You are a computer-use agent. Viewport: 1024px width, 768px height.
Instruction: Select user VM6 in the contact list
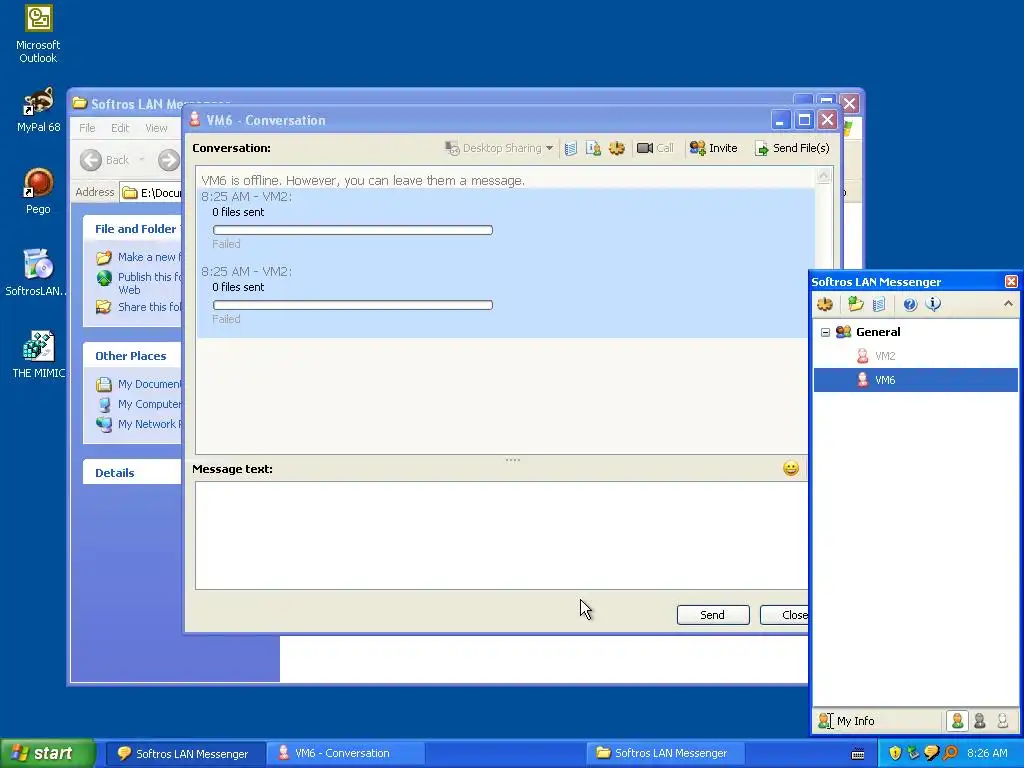click(916, 380)
